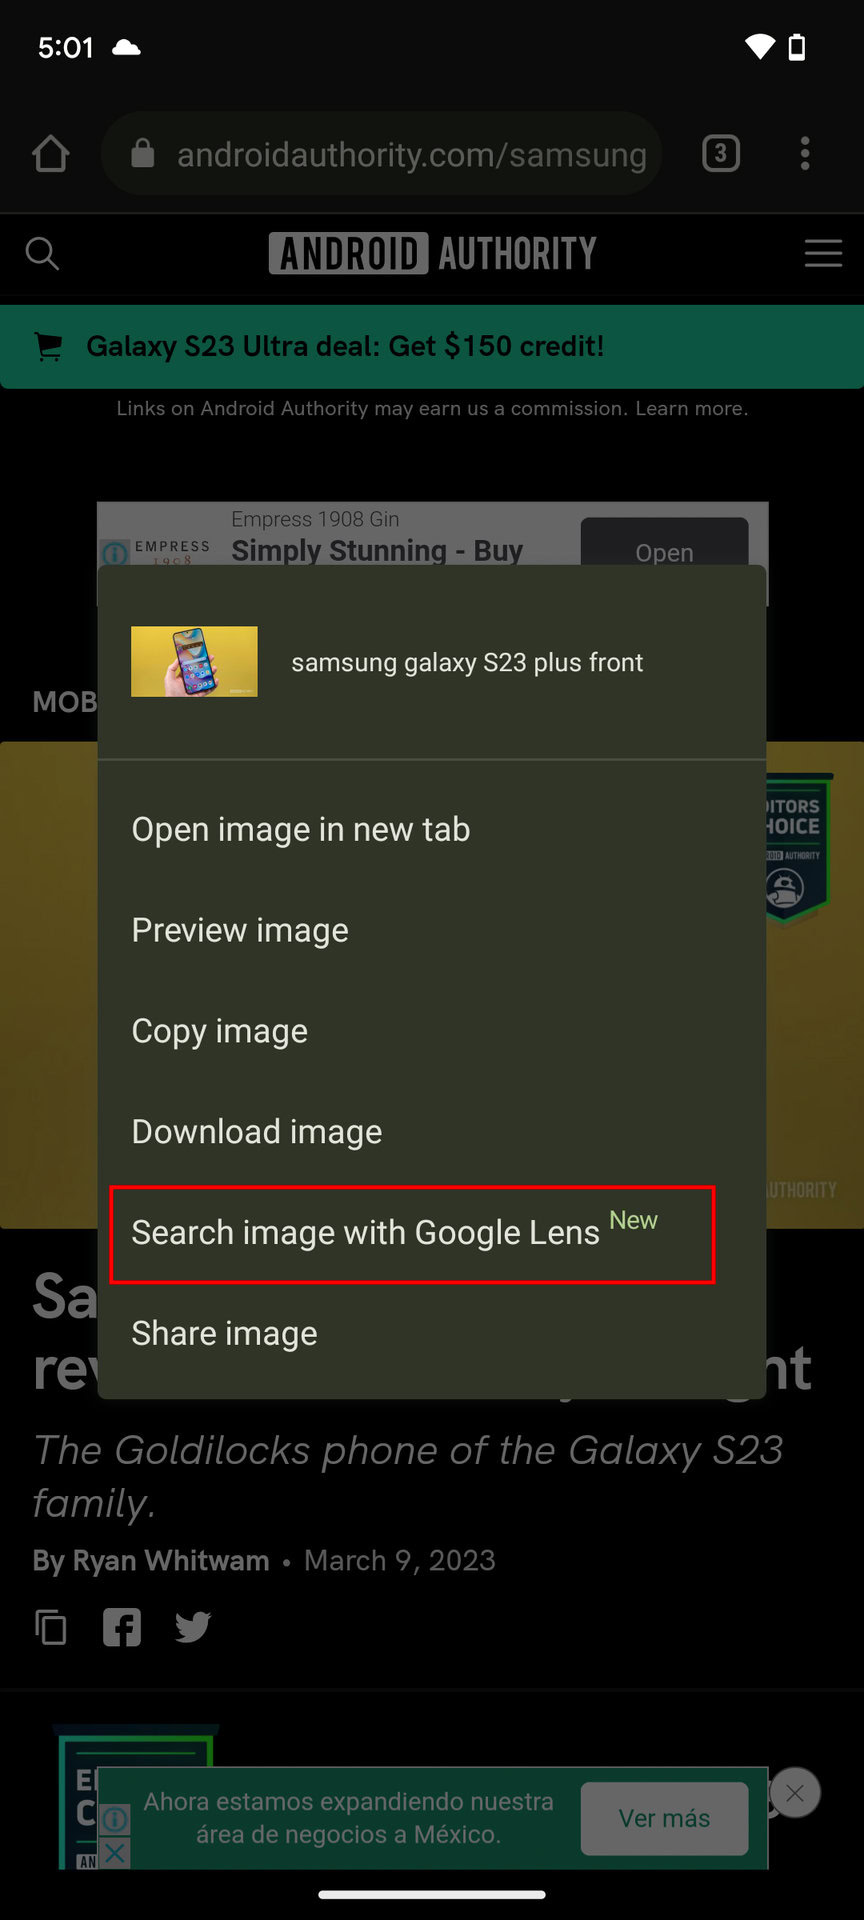Open Android Authority site search
864x1920 pixels.
42,254
